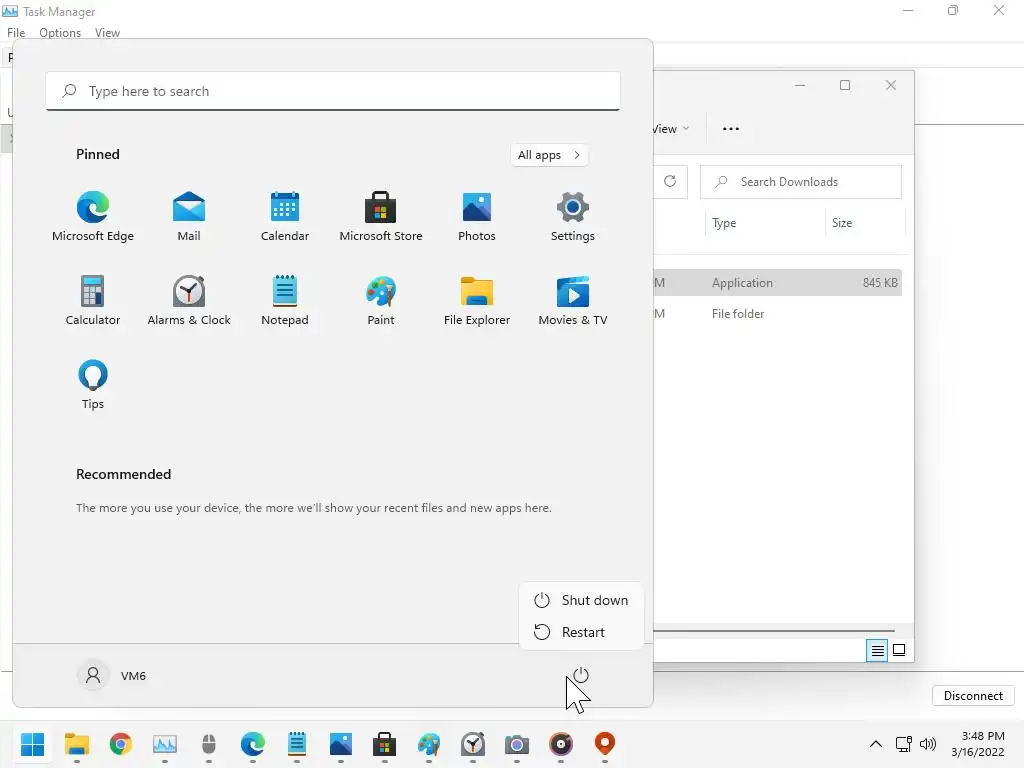Open Paint from the taskbar
The image size is (1024, 768).
pos(428,744)
